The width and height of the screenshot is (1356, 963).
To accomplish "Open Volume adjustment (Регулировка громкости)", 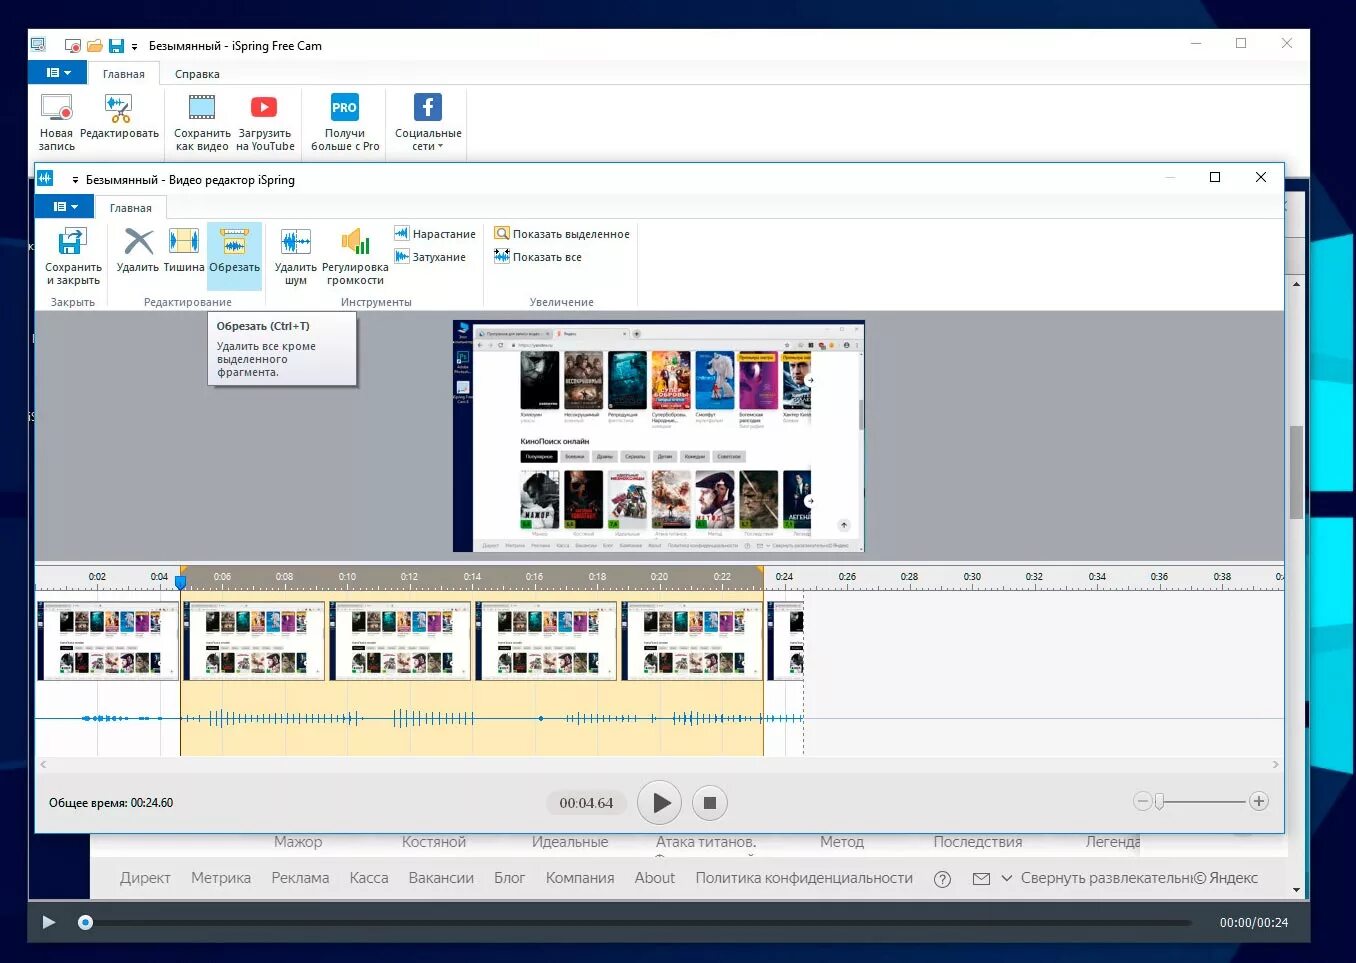I will coord(355,257).
